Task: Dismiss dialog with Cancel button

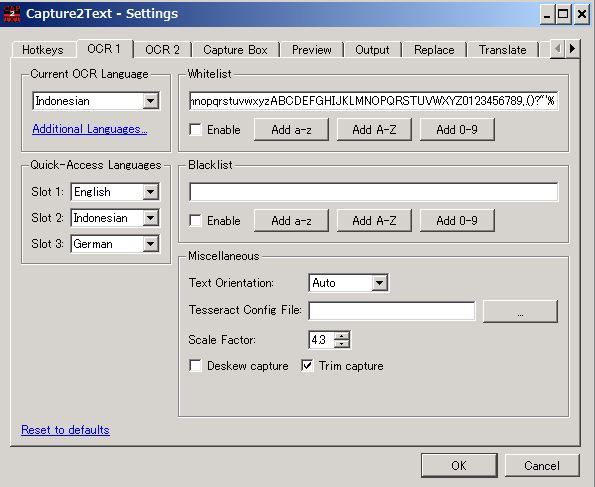Action: (542, 465)
